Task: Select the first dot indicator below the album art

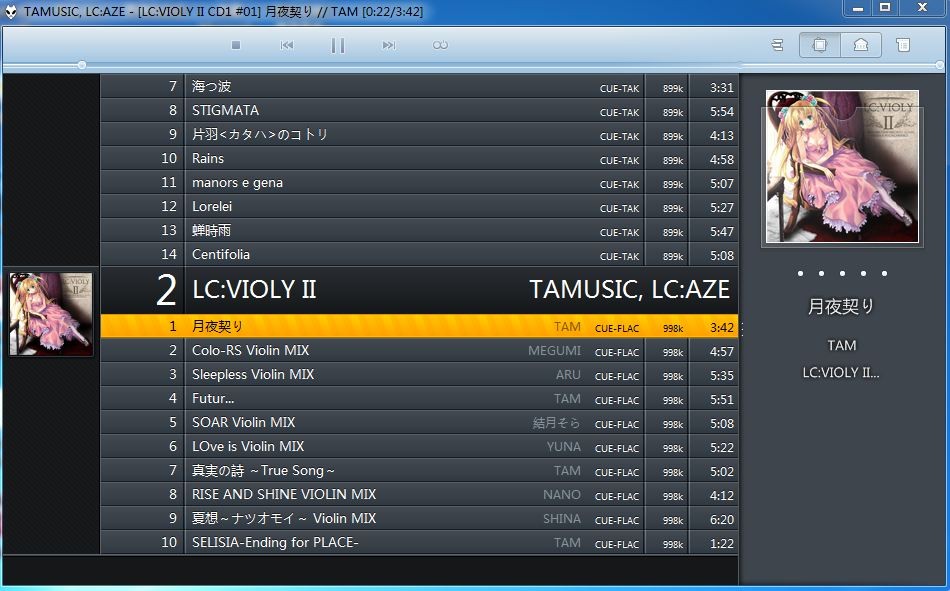Action: click(800, 272)
